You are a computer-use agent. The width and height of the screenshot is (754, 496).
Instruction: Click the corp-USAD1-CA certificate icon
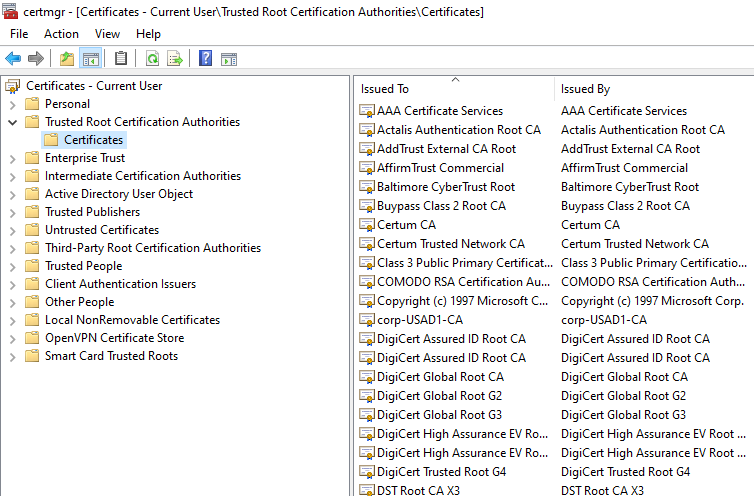pyautogui.click(x=367, y=320)
